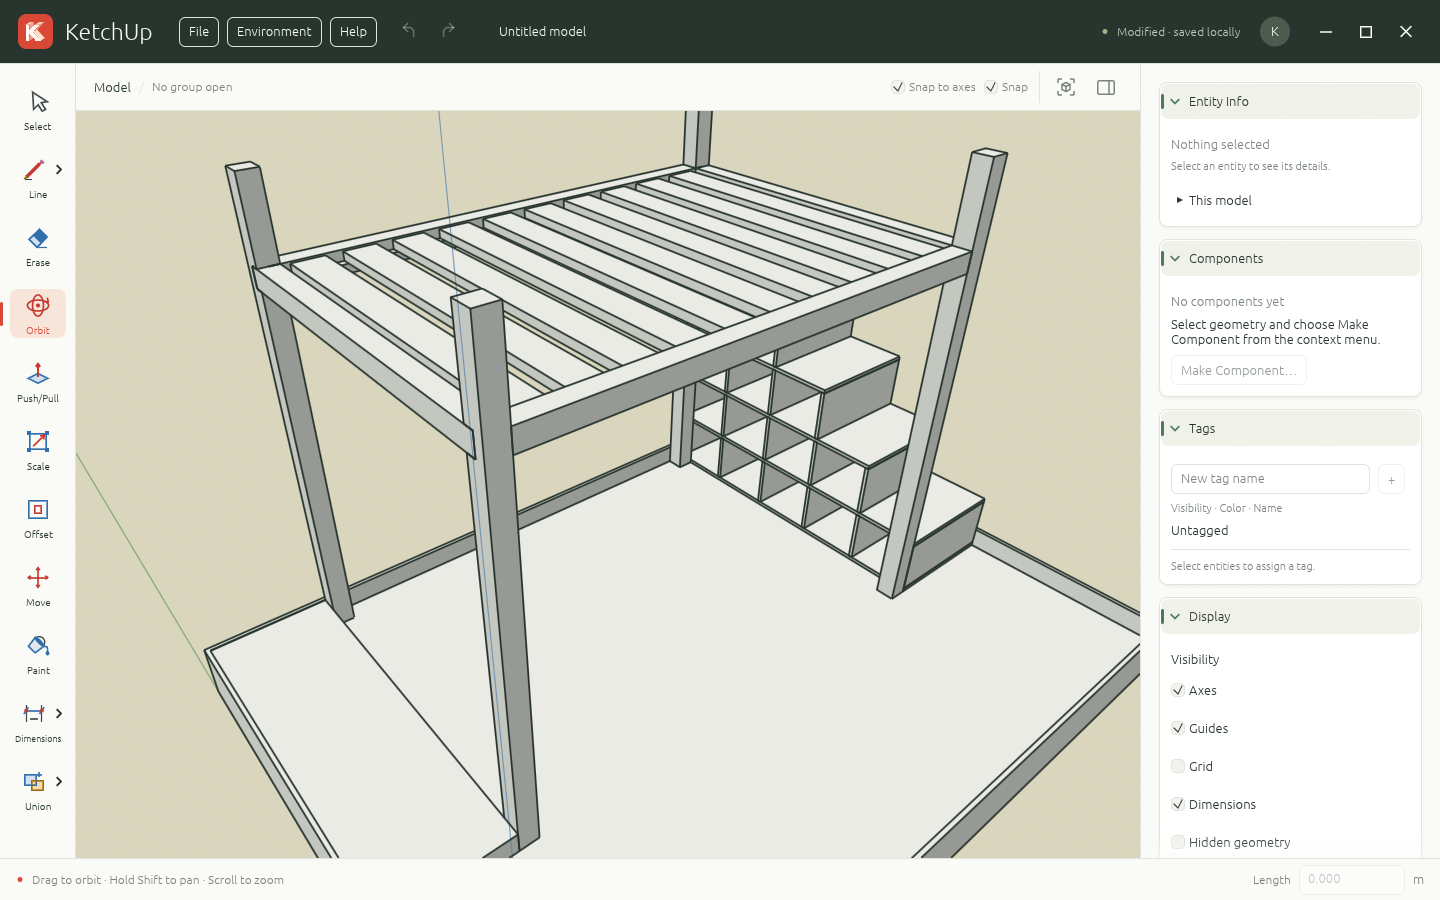Expand This model details

point(1214,200)
